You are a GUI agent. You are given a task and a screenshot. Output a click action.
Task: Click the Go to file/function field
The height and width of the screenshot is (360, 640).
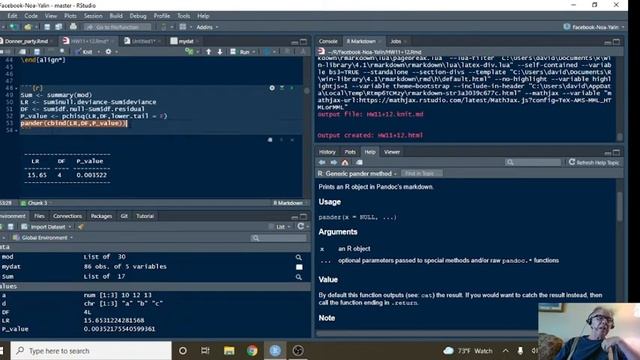pyautogui.click(x=118, y=27)
